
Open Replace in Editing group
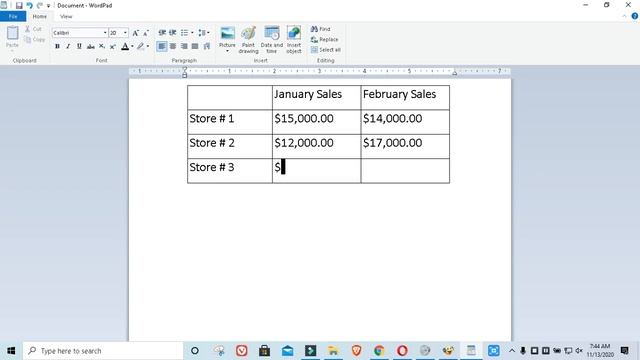tap(324, 40)
